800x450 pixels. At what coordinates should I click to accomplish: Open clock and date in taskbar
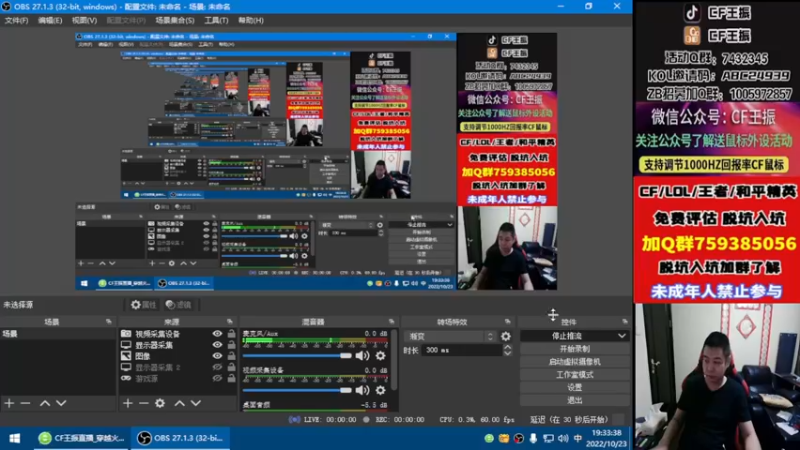pos(607,438)
